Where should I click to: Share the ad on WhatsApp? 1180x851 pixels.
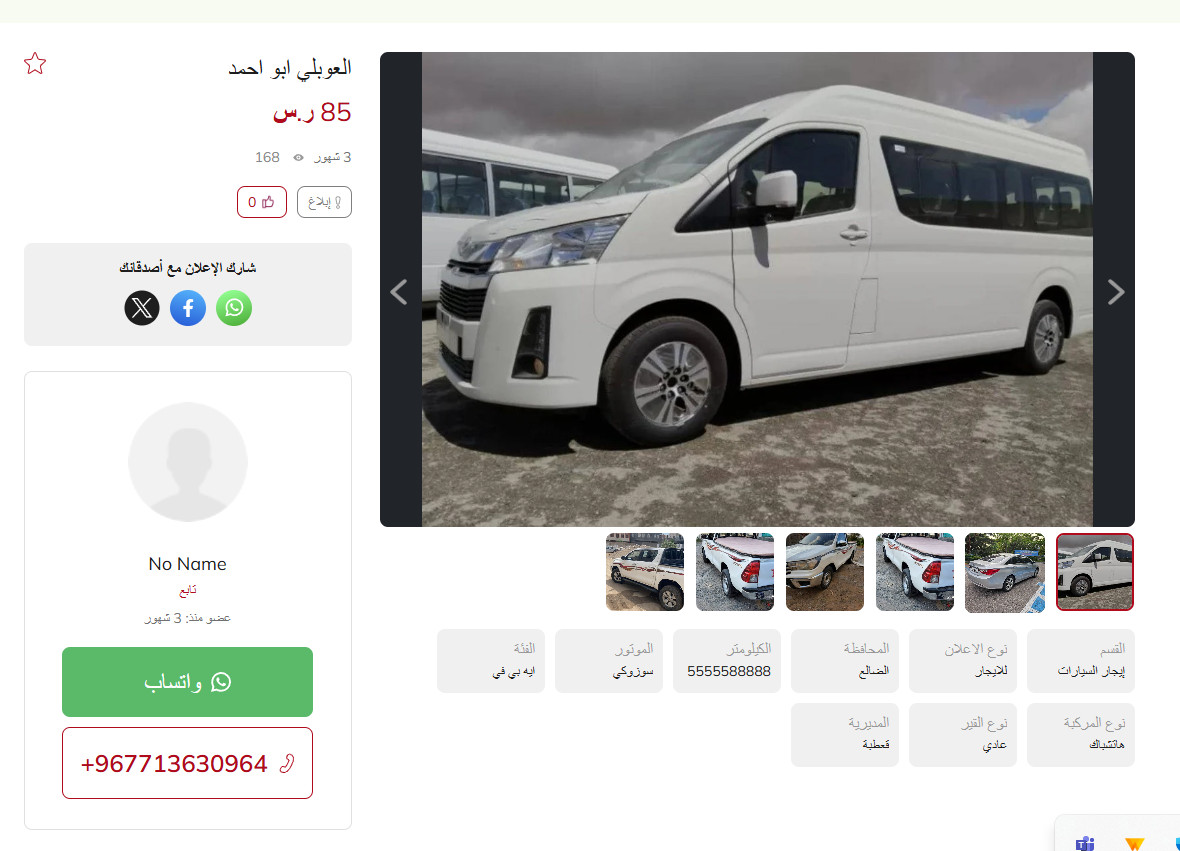coord(234,308)
